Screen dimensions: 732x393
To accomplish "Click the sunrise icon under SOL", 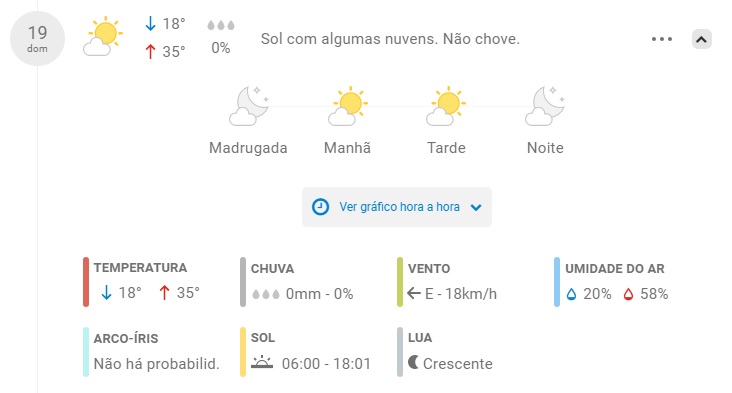I will click(262, 363).
